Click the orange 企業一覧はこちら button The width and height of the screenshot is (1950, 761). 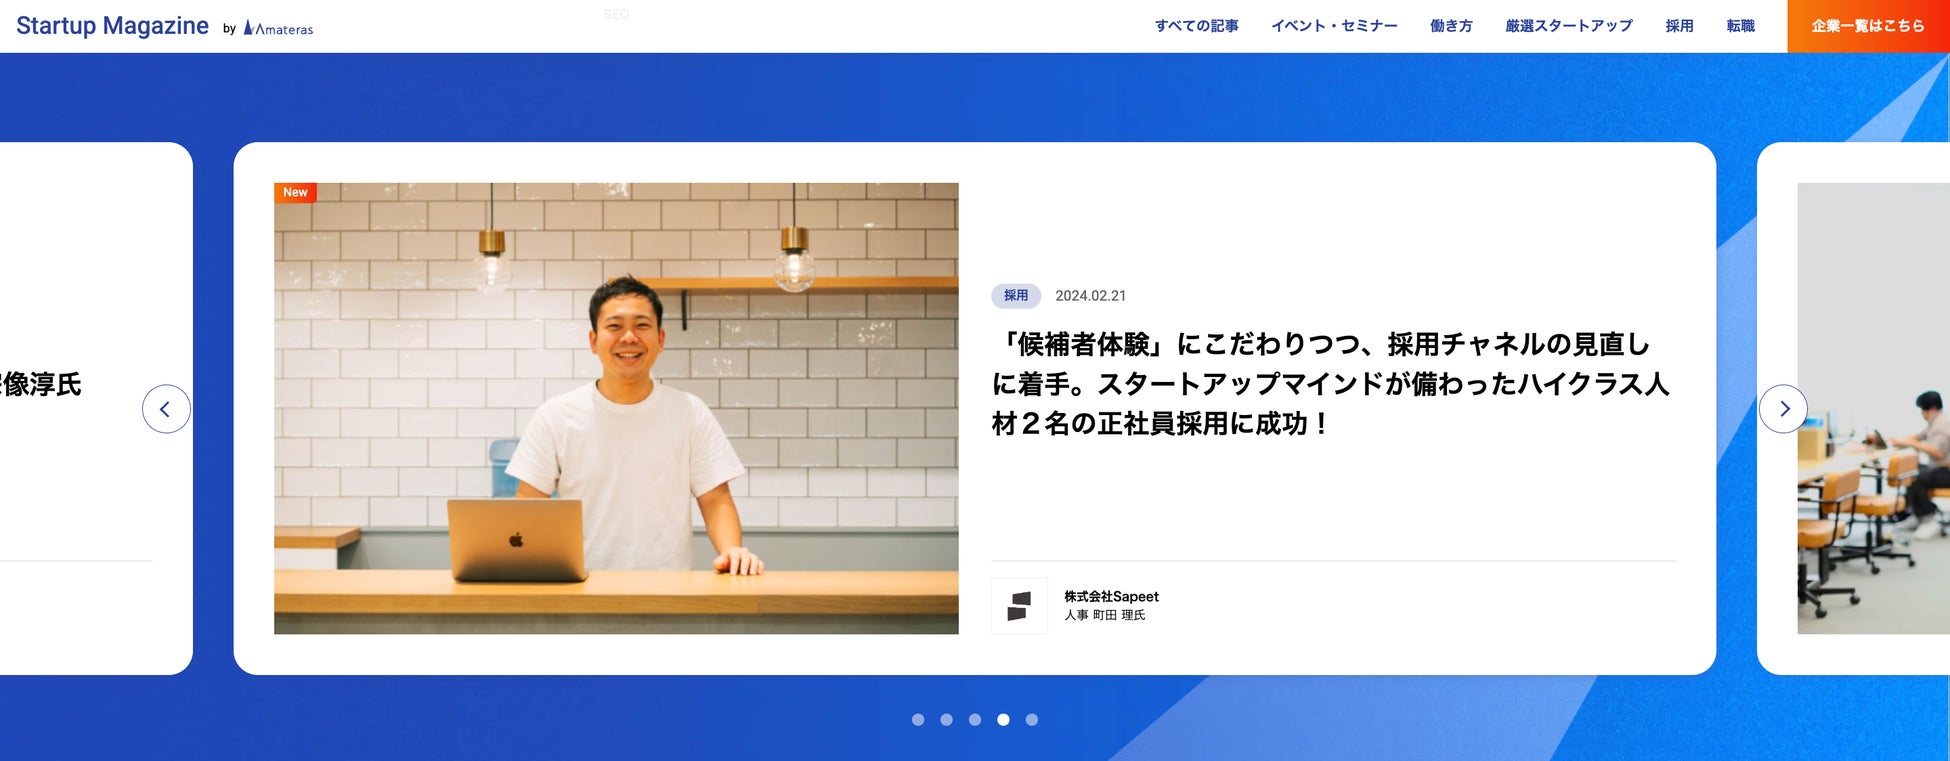pyautogui.click(x=1868, y=26)
